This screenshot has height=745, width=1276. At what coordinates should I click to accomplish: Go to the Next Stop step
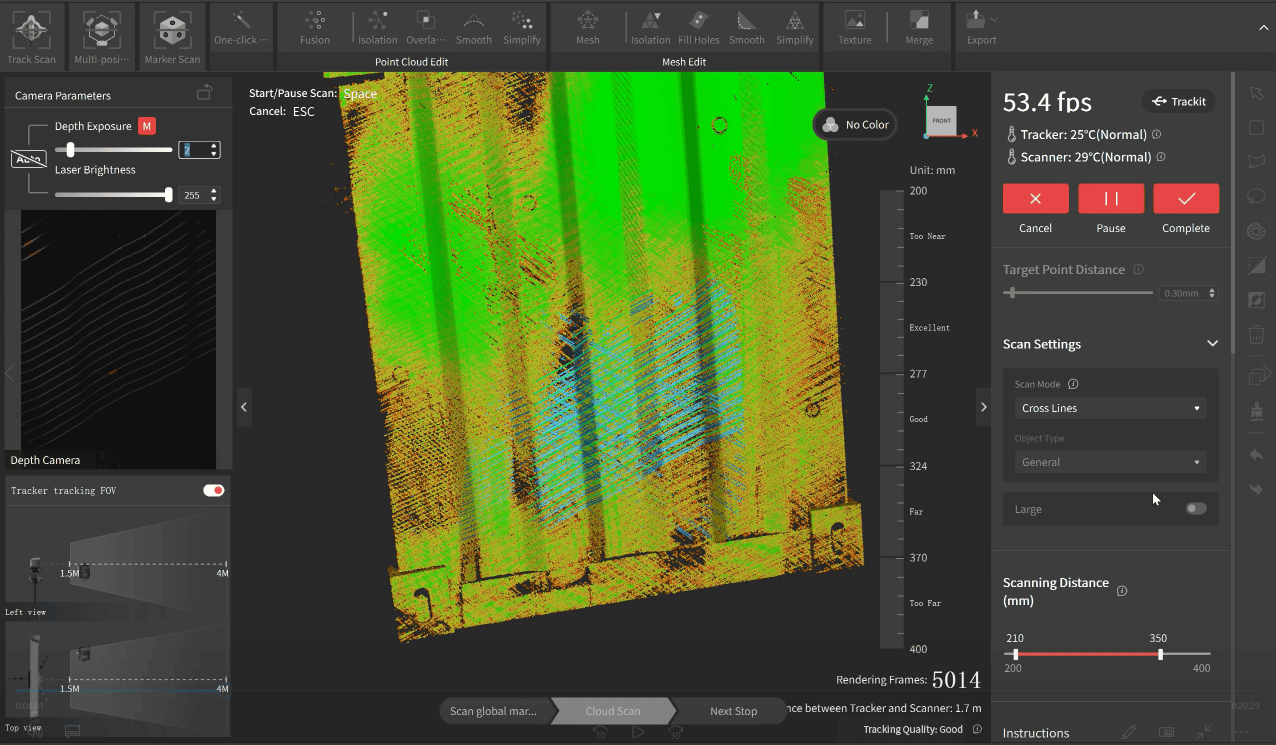pyautogui.click(x=733, y=711)
